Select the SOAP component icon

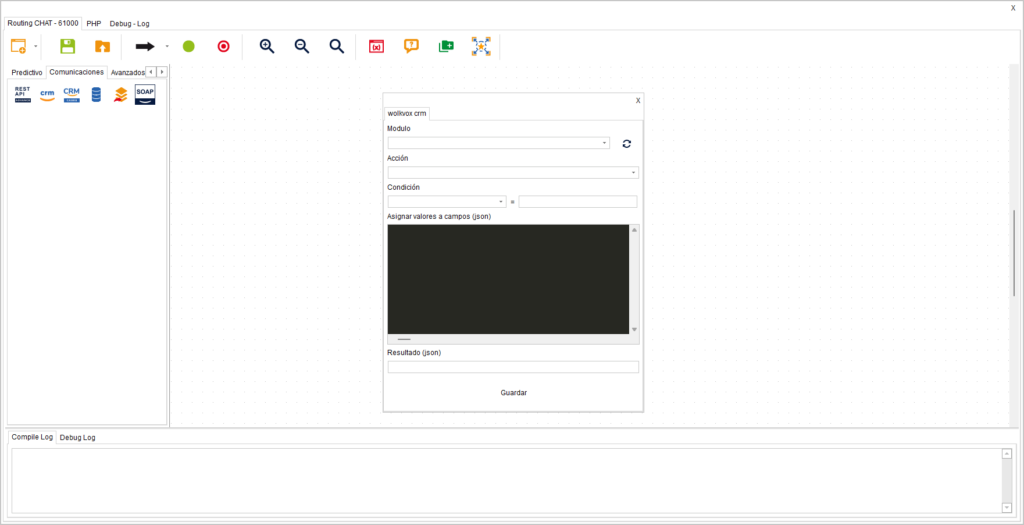(145, 95)
